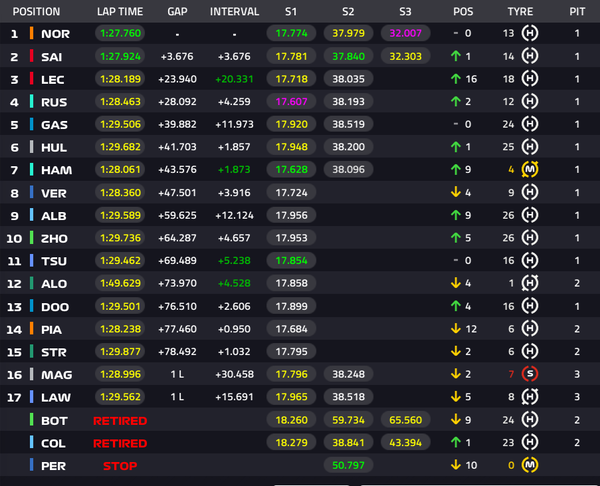The height and width of the screenshot is (486, 600).
Task: Click NOR's lap time 1:27.760
Action: click(x=120, y=33)
